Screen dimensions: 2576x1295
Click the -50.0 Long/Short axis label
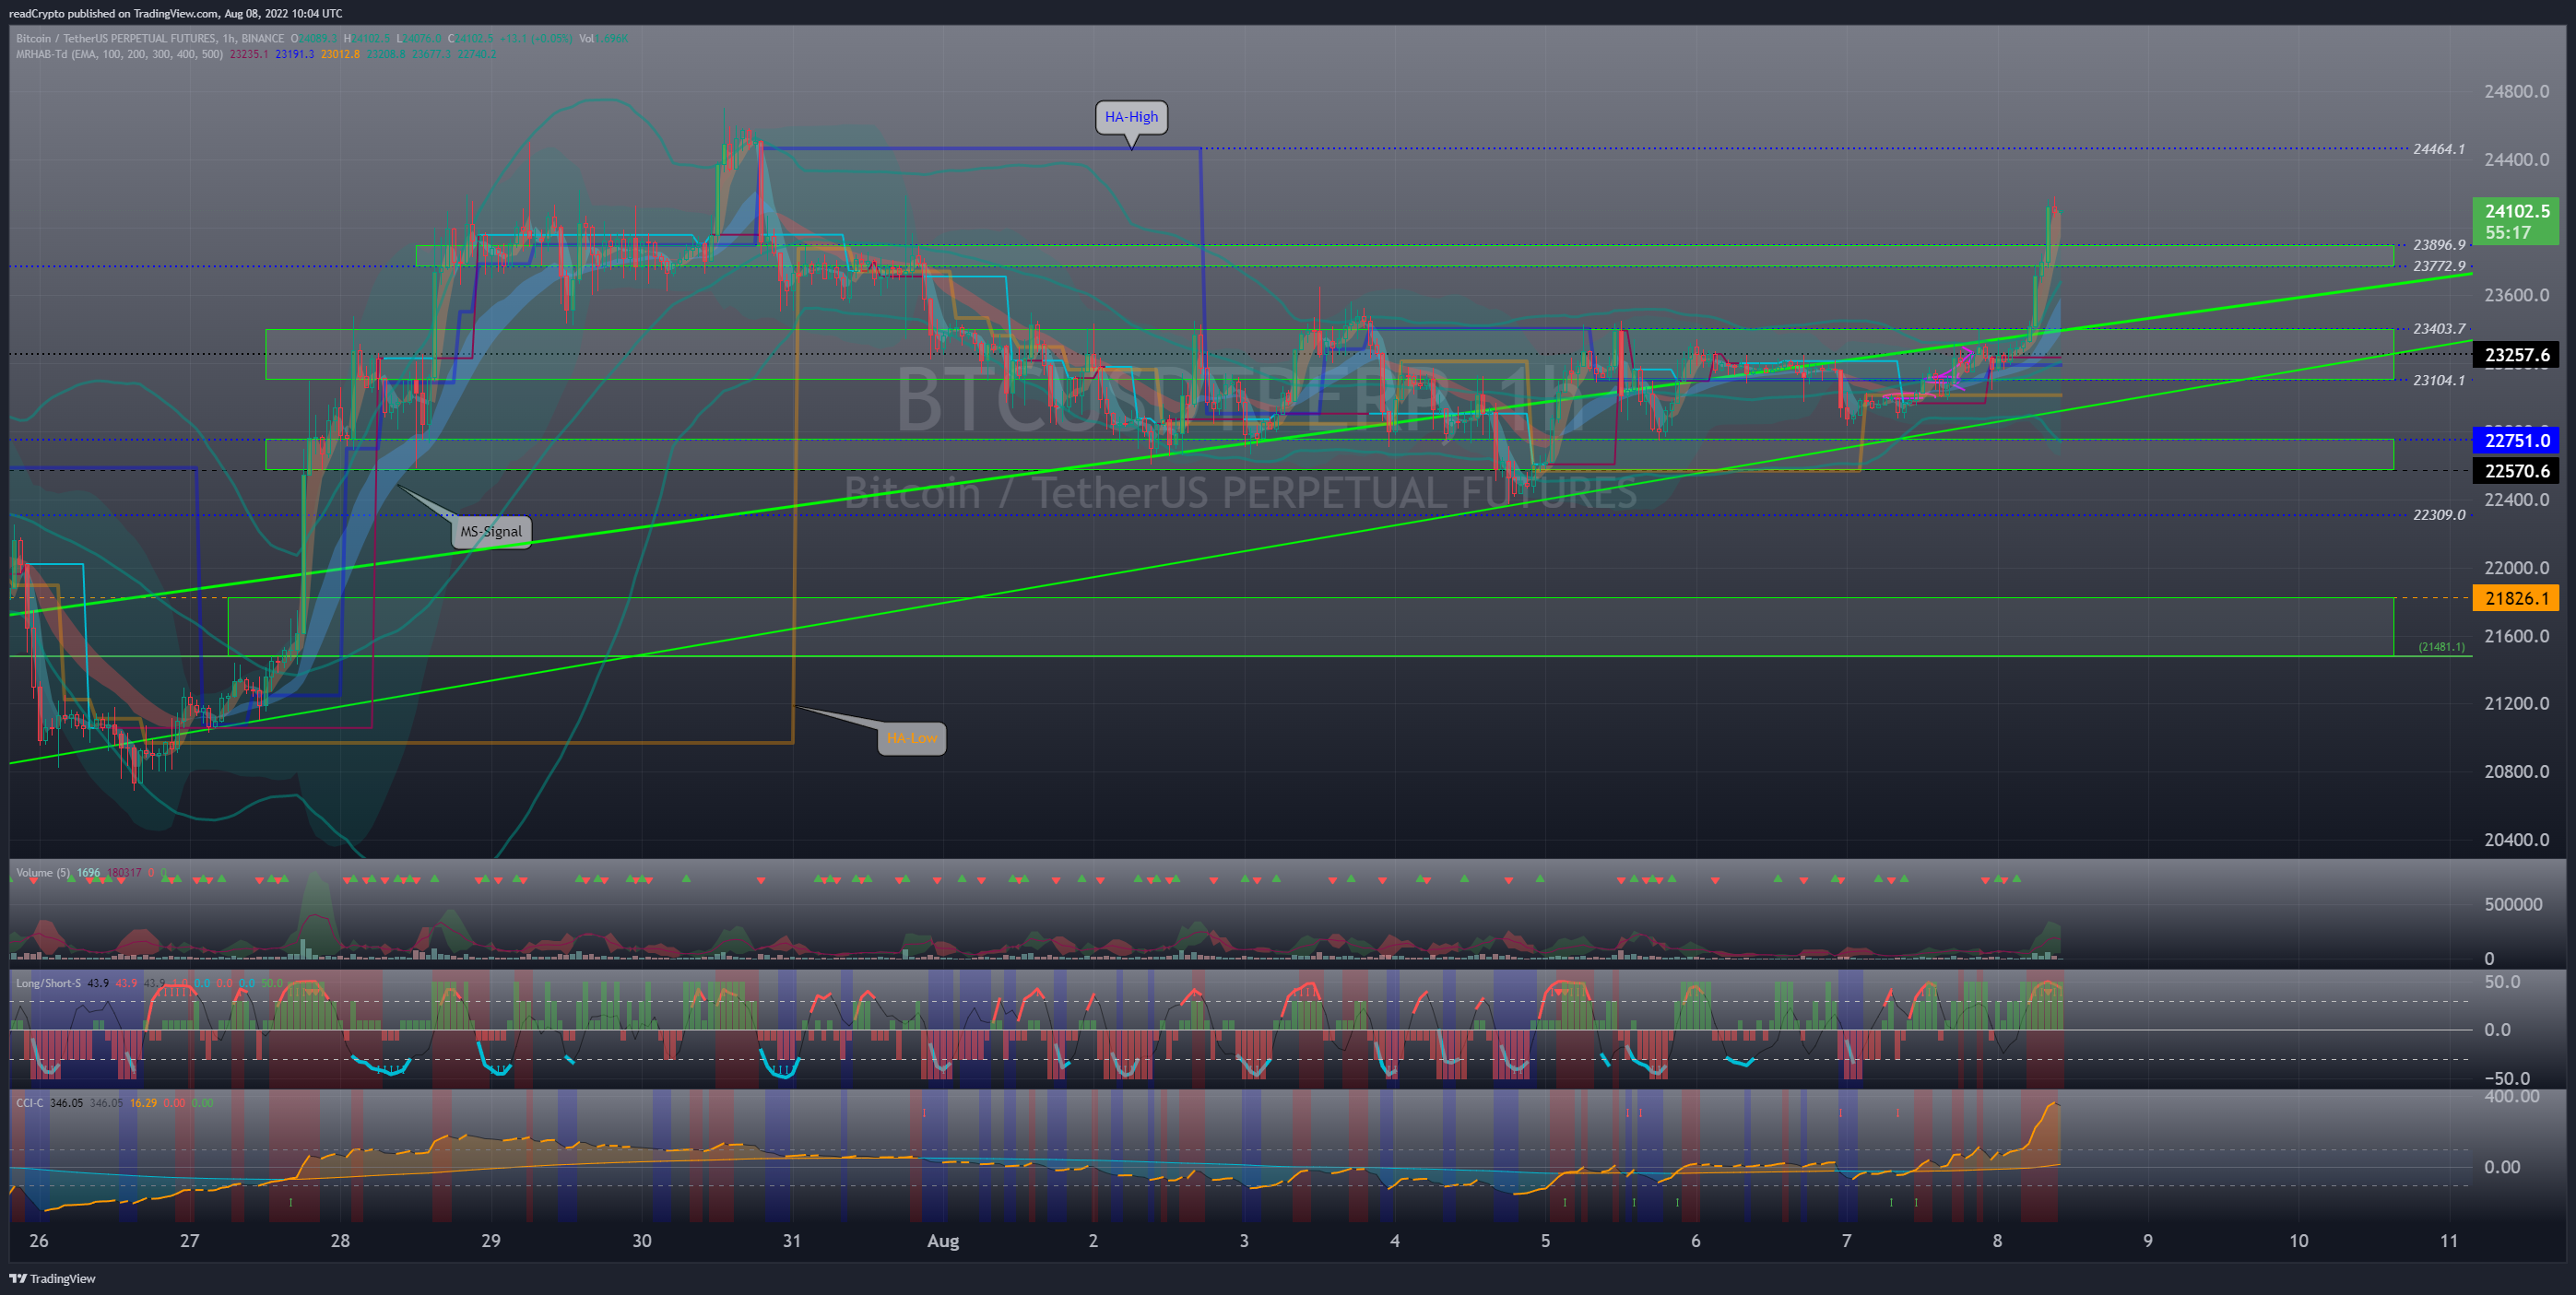click(2507, 1078)
